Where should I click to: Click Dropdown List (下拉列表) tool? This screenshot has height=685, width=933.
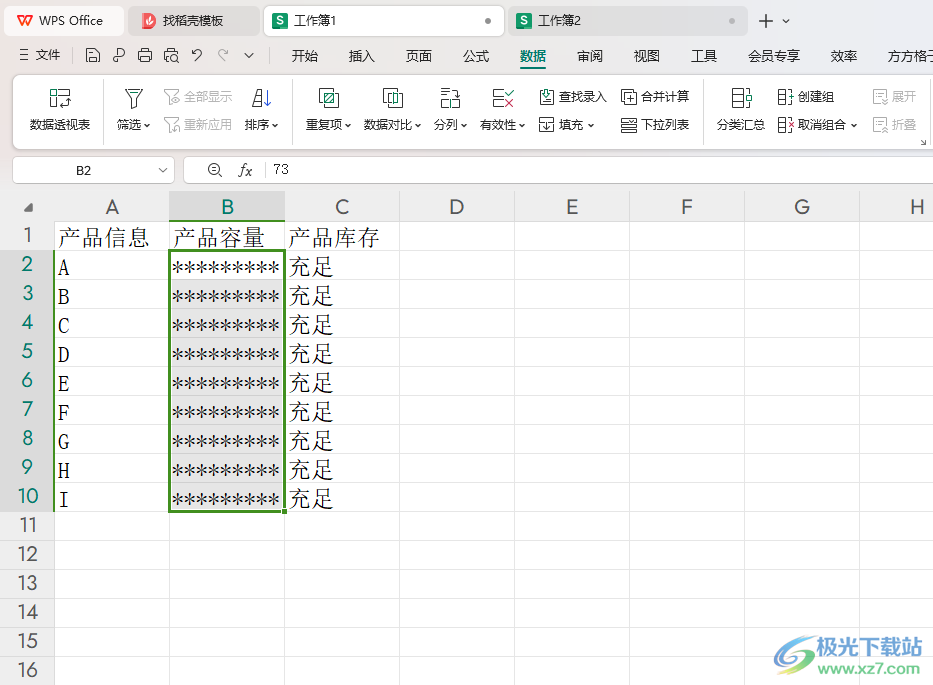tap(655, 124)
